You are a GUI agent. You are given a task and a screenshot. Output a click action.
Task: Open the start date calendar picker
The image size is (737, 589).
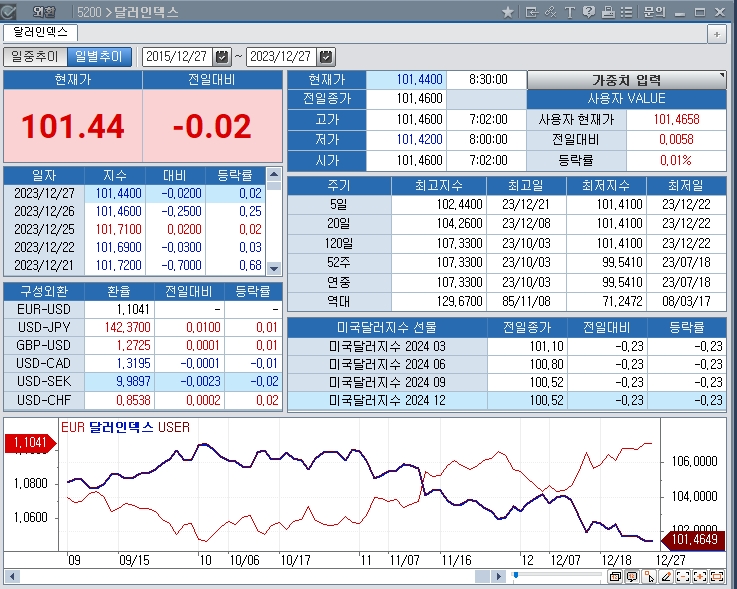[x=222, y=57]
